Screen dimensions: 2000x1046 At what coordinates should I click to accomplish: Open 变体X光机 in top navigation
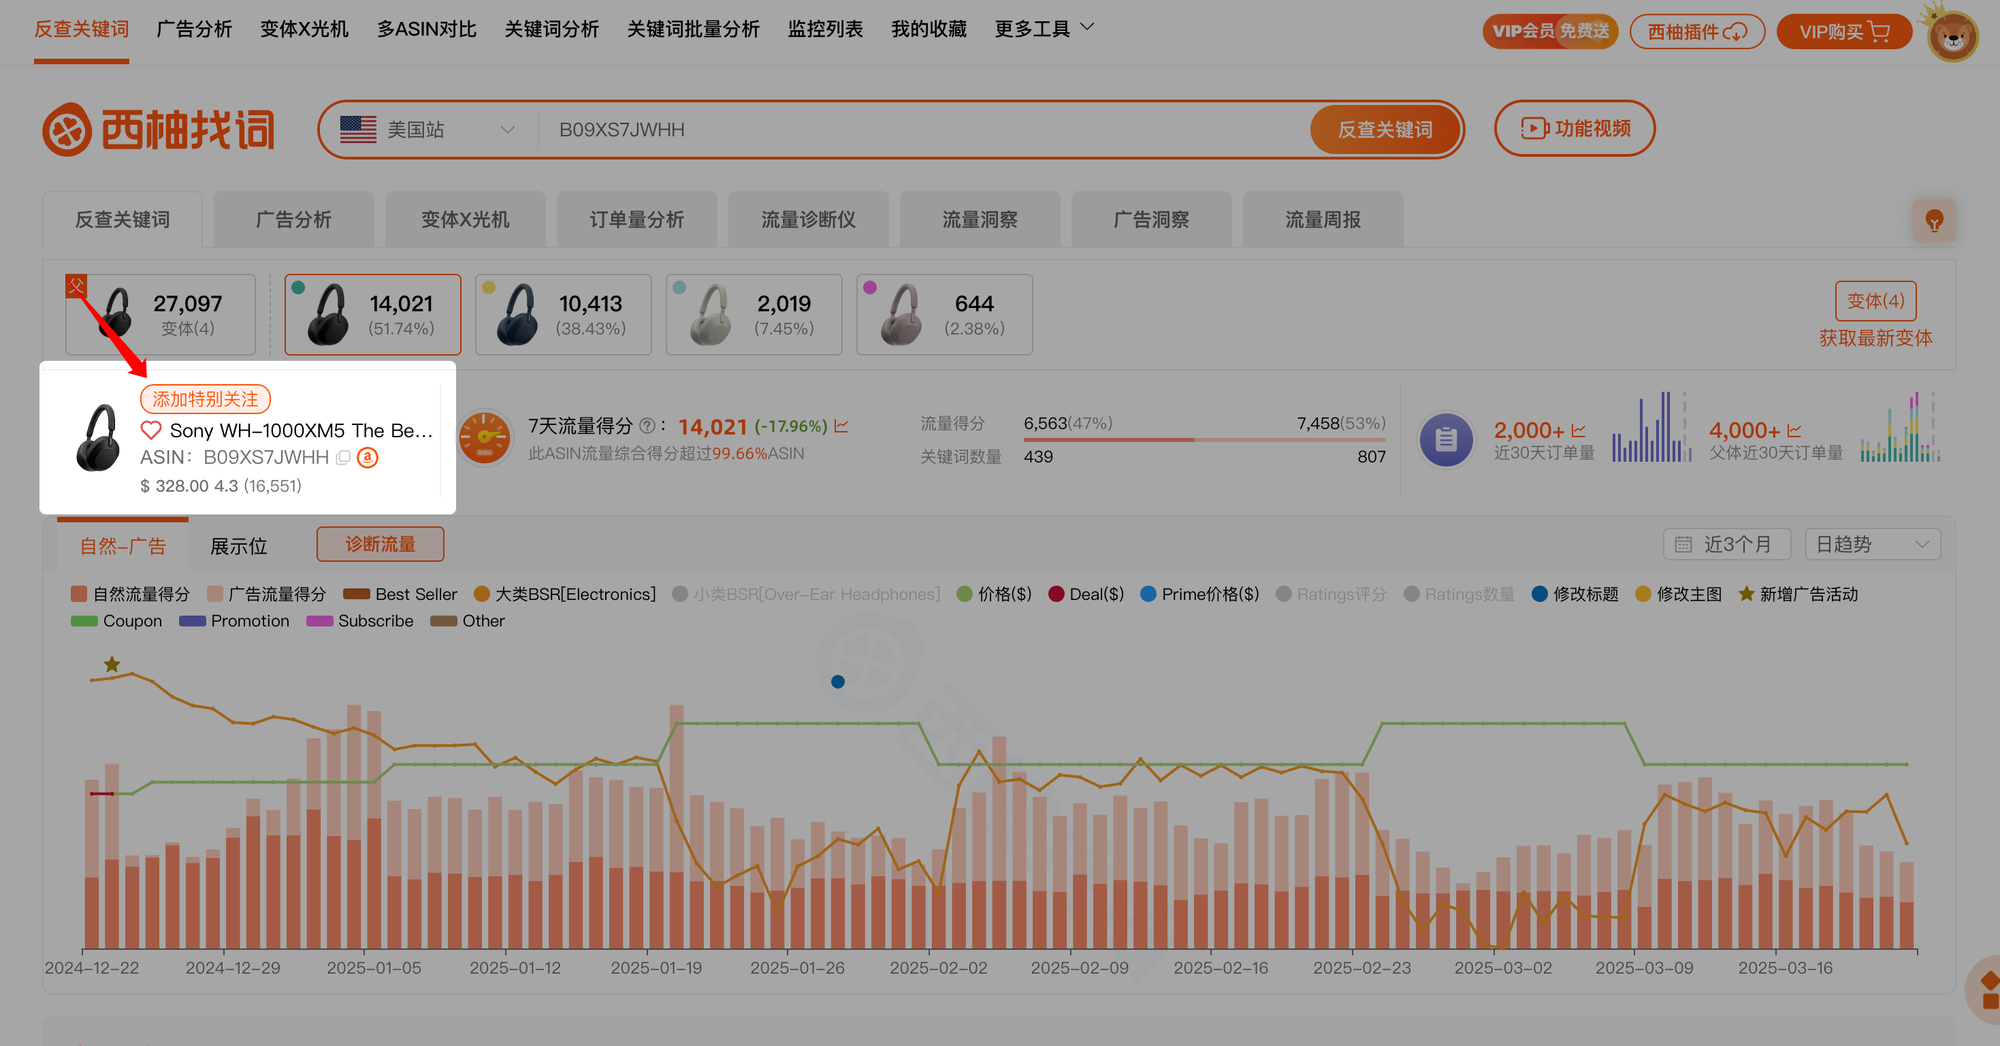point(304,29)
